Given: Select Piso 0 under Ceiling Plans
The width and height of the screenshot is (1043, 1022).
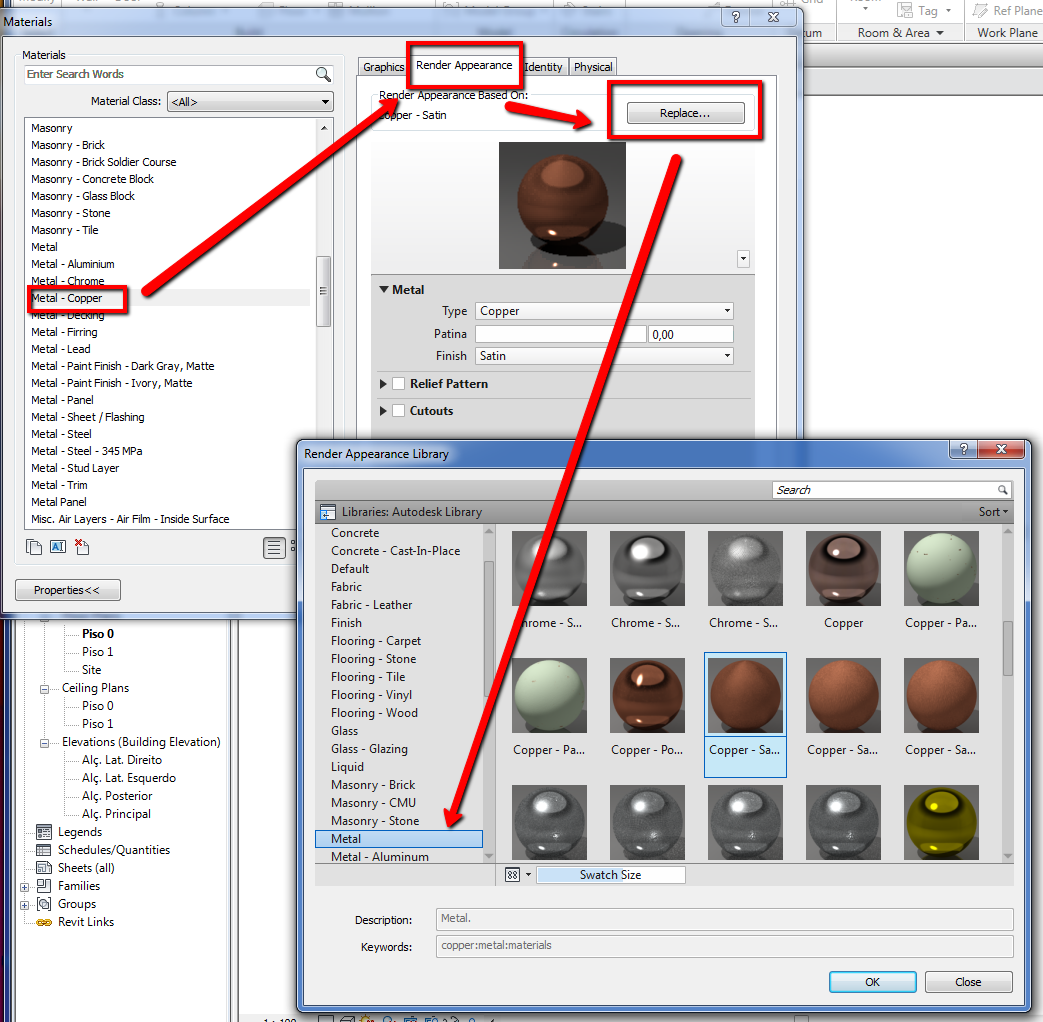Looking at the screenshot, I should 98,706.
